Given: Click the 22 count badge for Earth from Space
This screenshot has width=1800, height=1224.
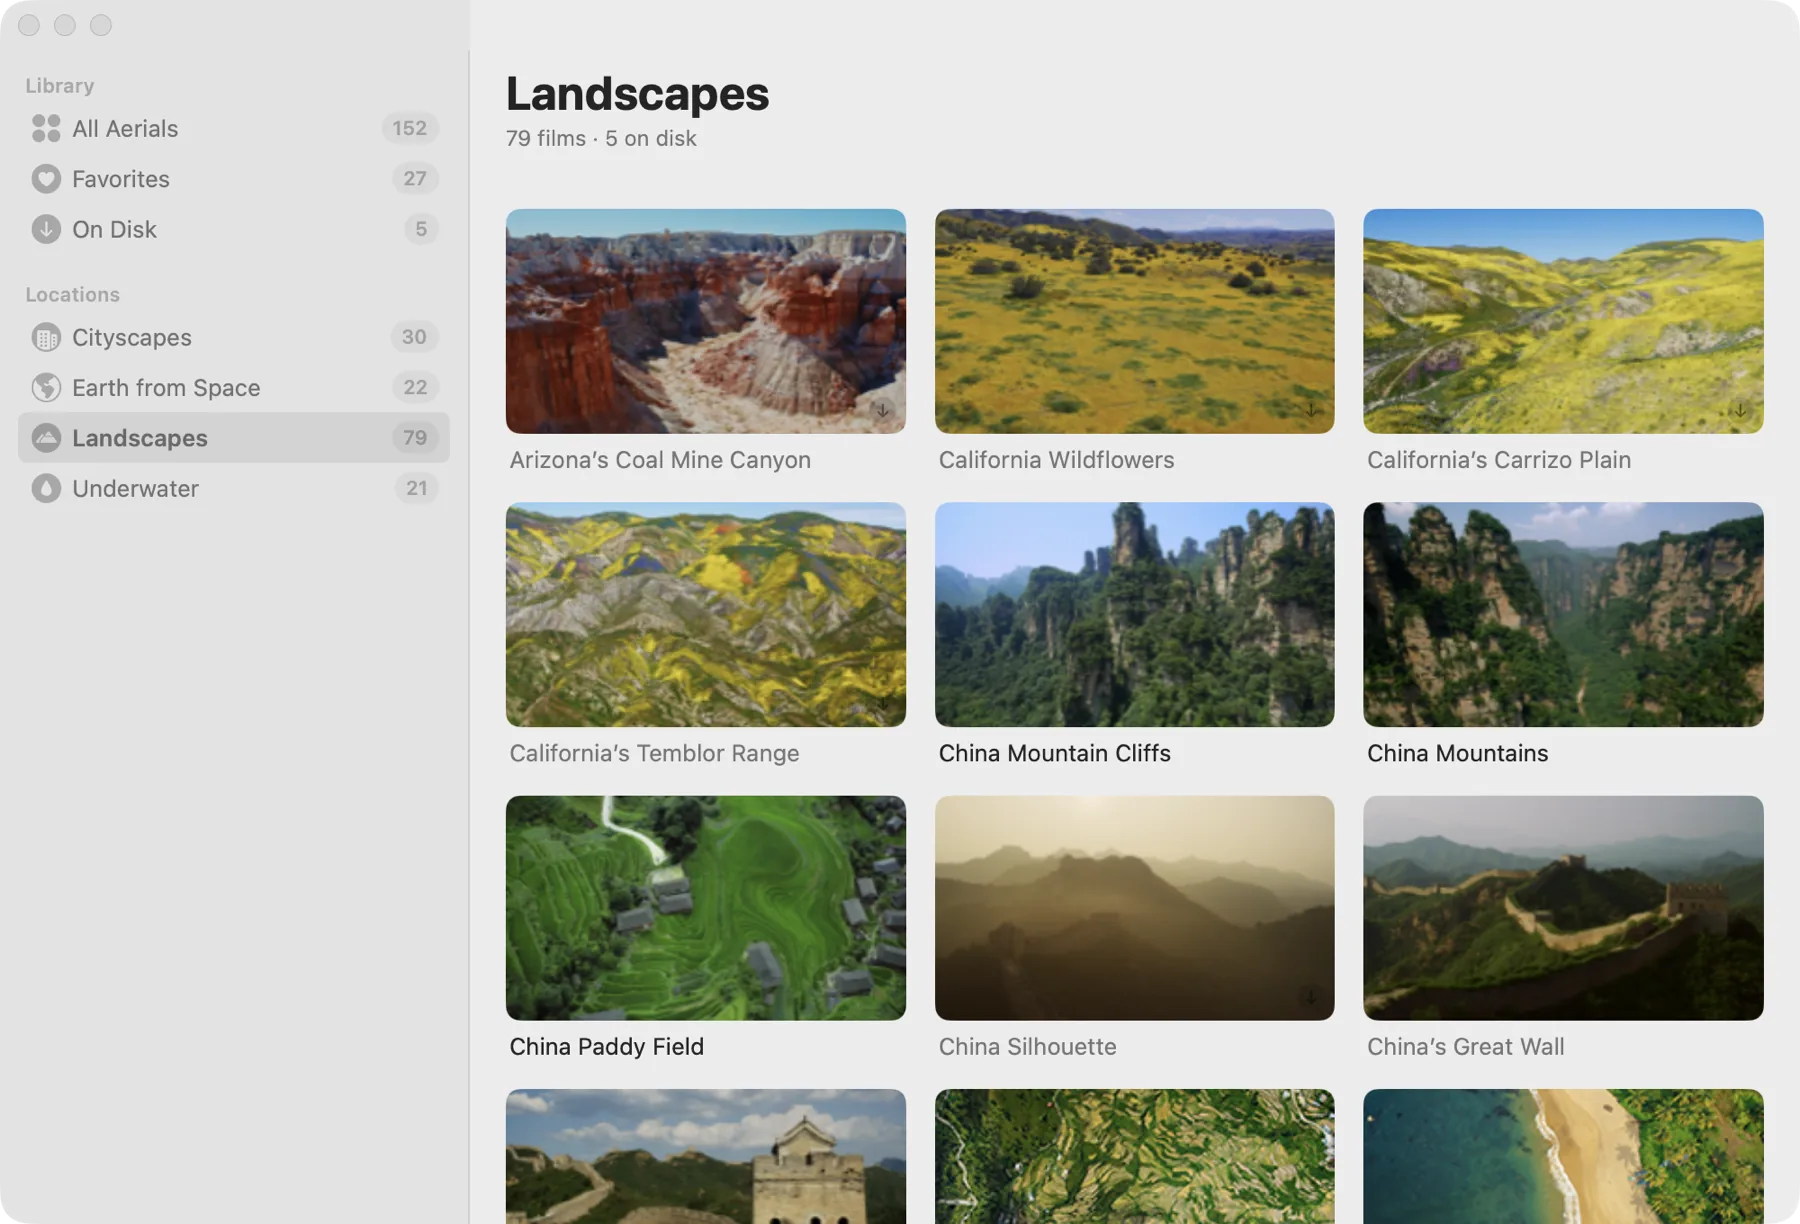Looking at the screenshot, I should [415, 388].
